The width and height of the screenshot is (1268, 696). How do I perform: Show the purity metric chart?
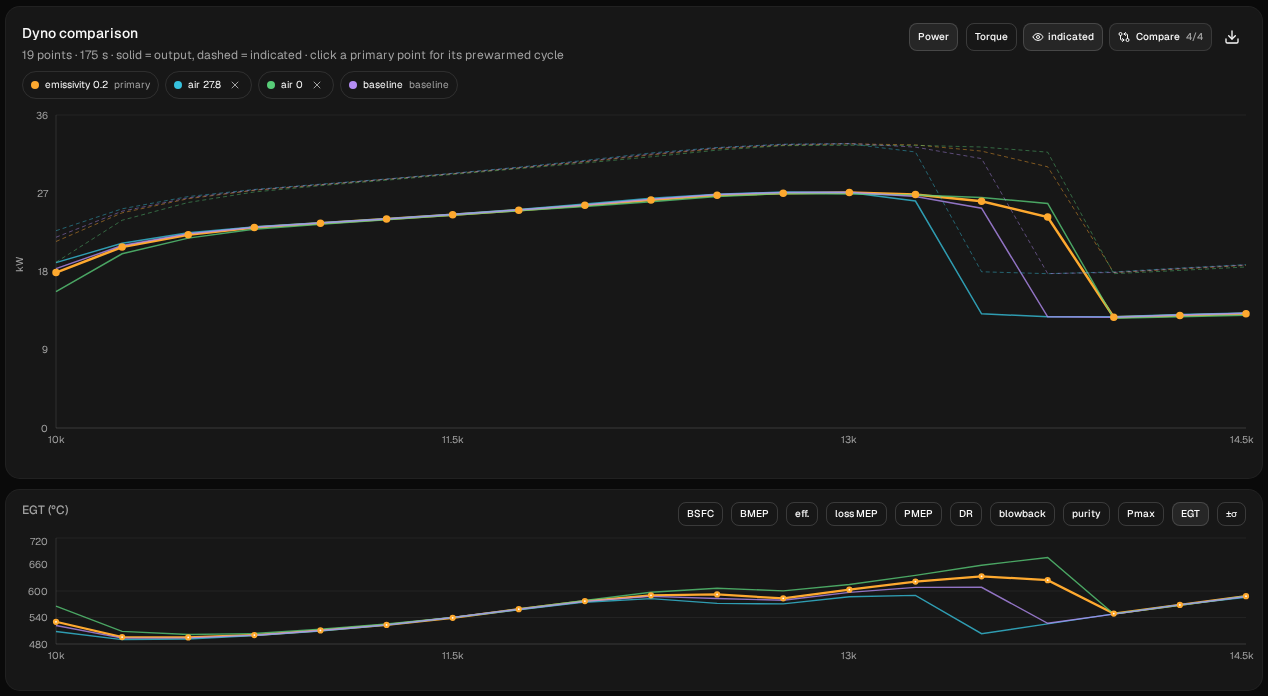(1086, 514)
